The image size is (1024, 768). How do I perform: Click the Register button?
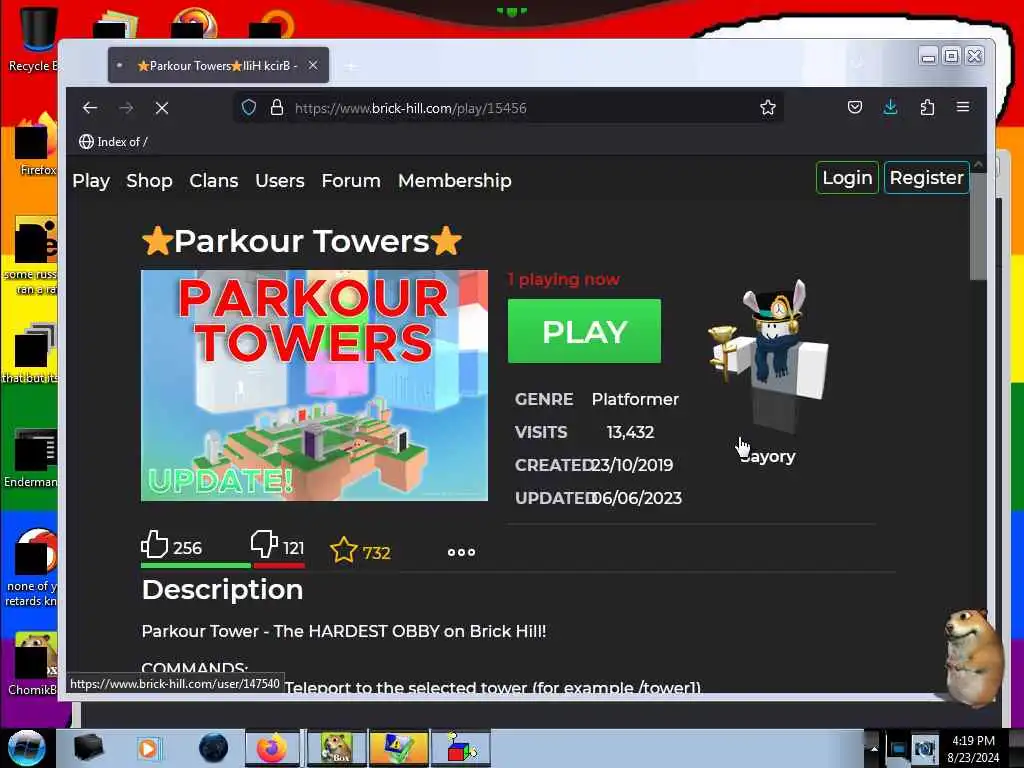[x=926, y=178]
